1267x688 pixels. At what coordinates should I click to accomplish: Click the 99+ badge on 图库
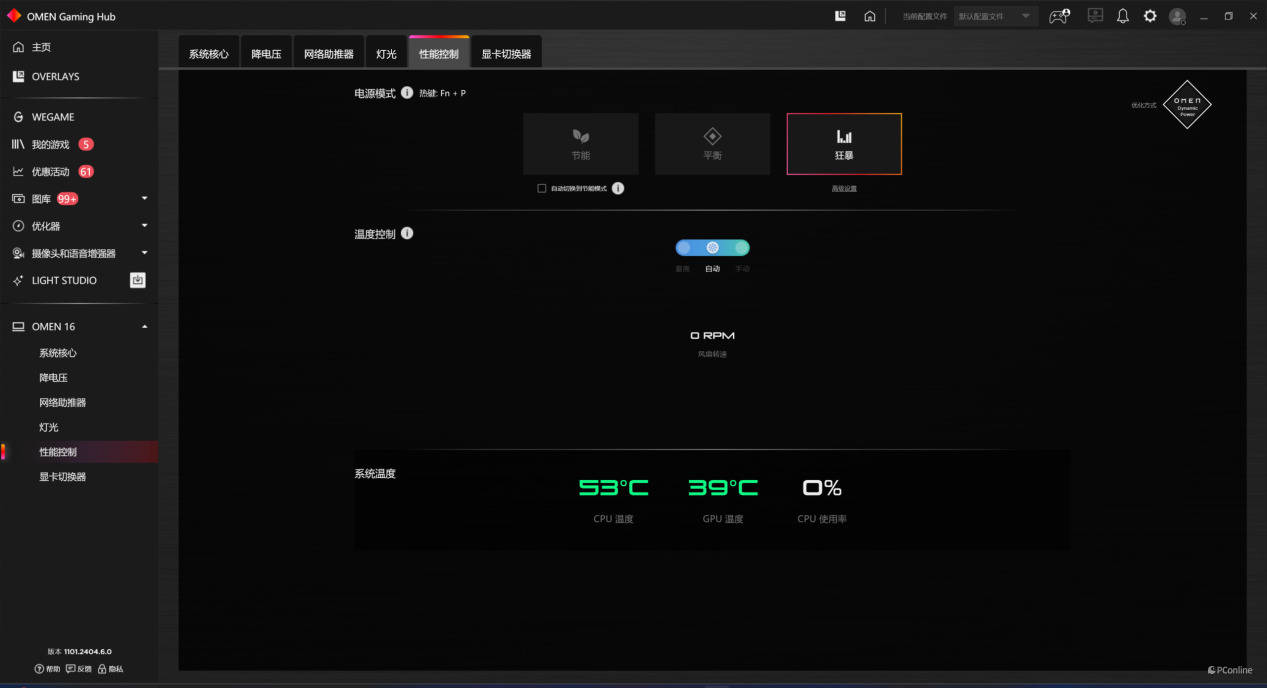tap(68, 198)
